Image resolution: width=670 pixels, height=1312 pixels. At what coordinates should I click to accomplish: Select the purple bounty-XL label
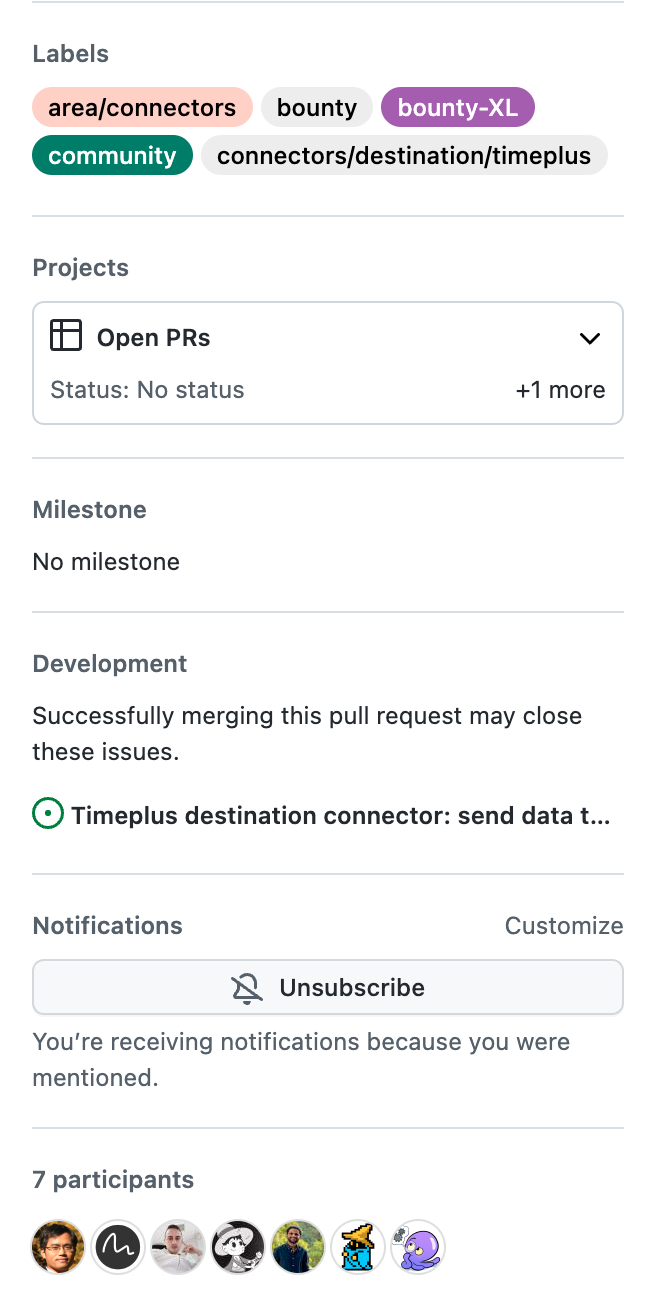click(458, 108)
